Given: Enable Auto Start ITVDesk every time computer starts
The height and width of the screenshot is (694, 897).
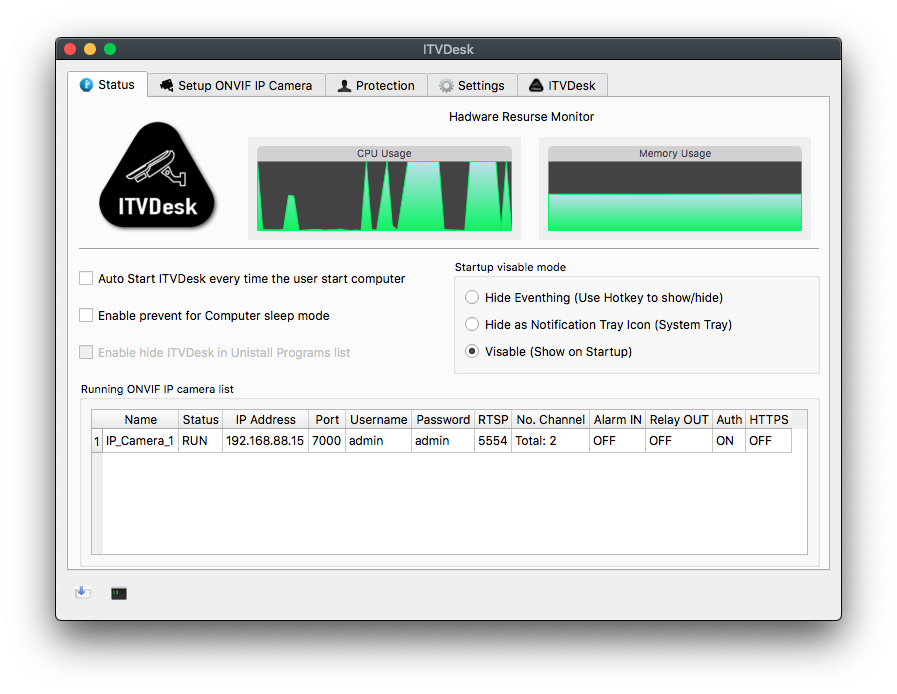Looking at the screenshot, I should [86, 278].
